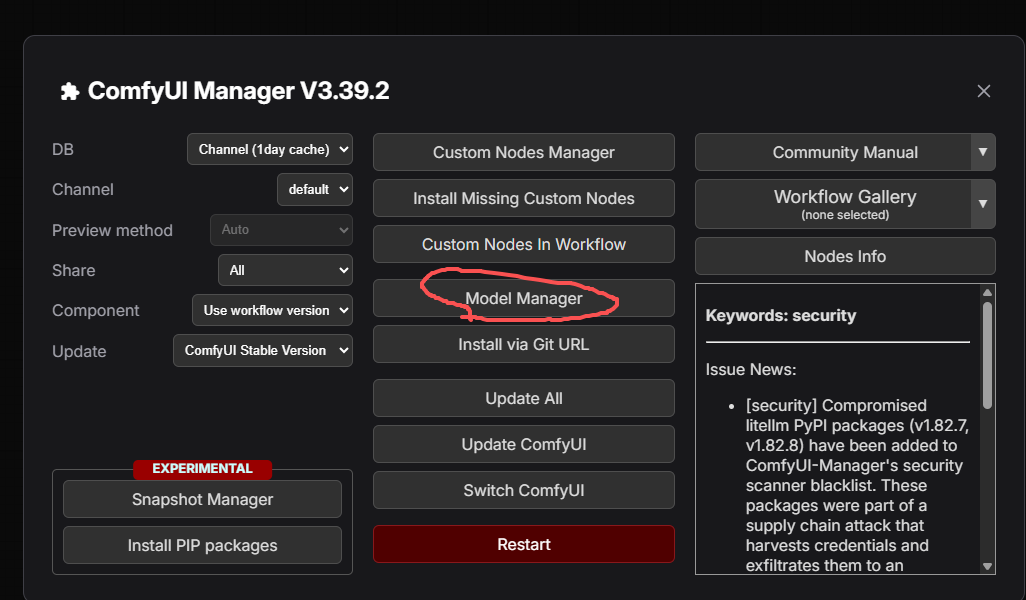The height and width of the screenshot is (600, 1026).
Task: Open the Channel default dropdown
Action: pyautogui.click(x=315, y=189)
